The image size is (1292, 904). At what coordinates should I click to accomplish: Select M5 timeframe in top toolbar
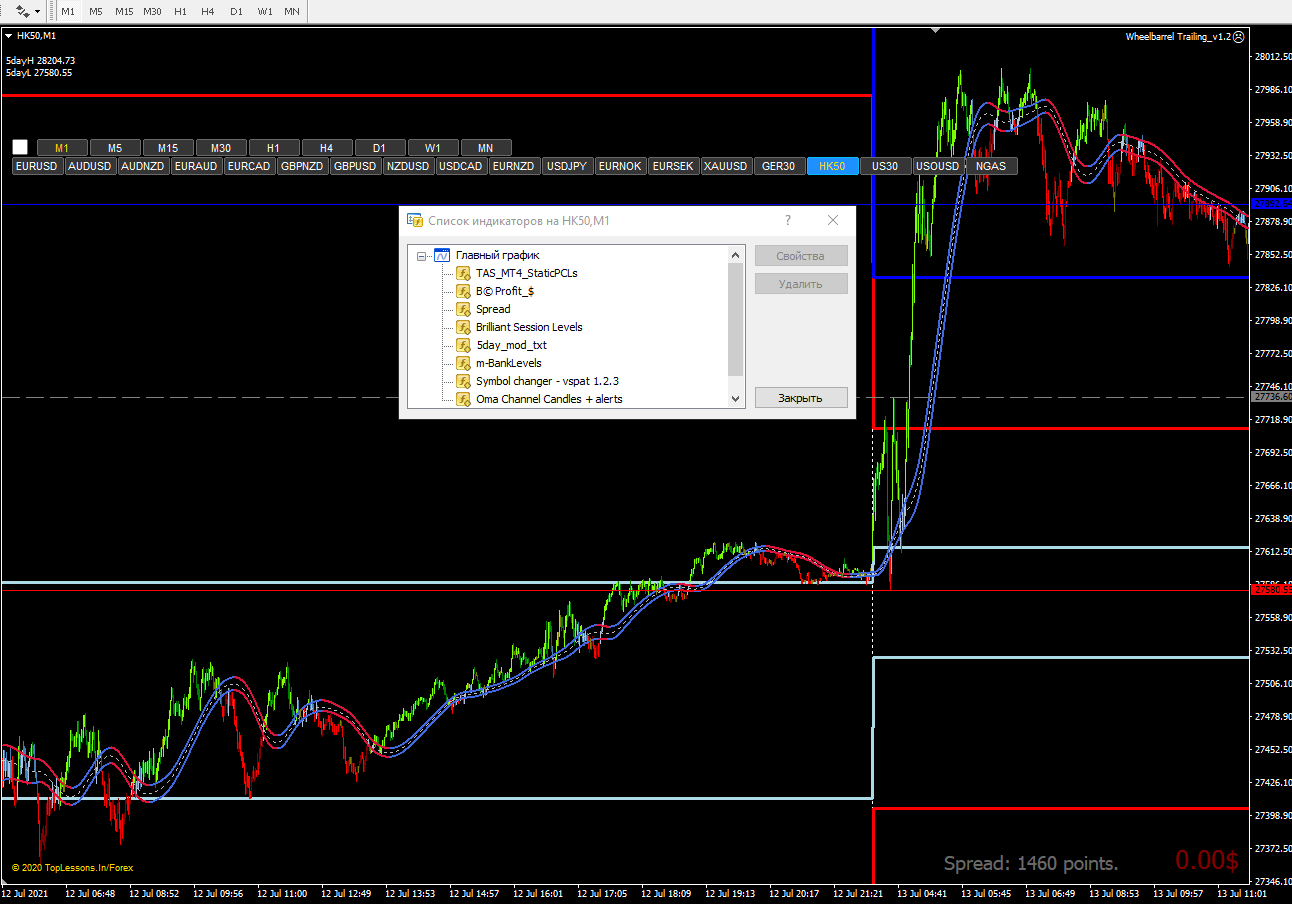coord(95,11)
